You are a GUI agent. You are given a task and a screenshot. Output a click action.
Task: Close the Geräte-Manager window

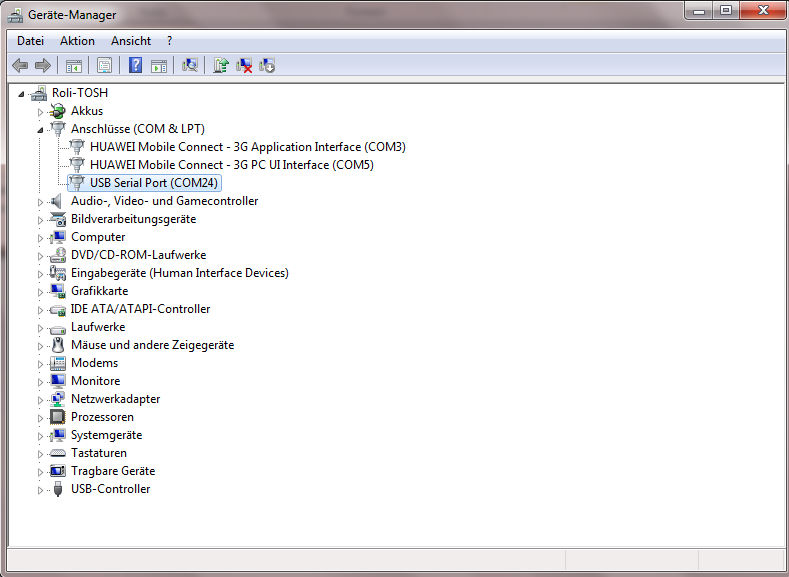763,10
